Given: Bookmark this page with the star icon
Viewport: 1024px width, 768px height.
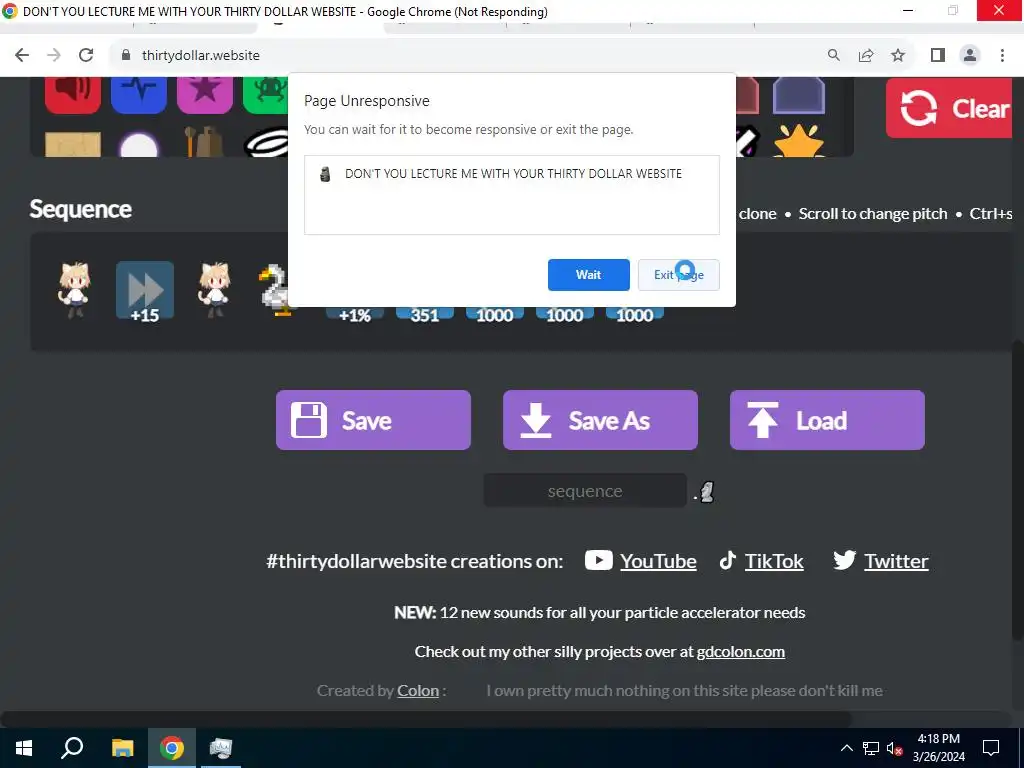Looking at the screenshot, I should 898,56.
